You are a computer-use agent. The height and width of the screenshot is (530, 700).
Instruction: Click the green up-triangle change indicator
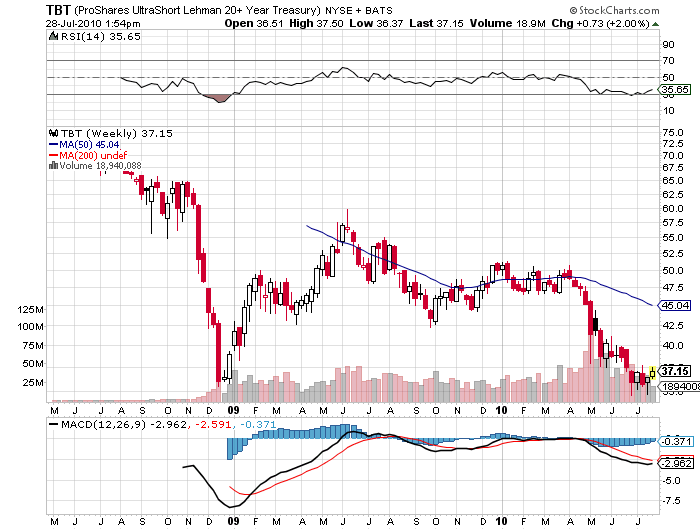(655, 24)
